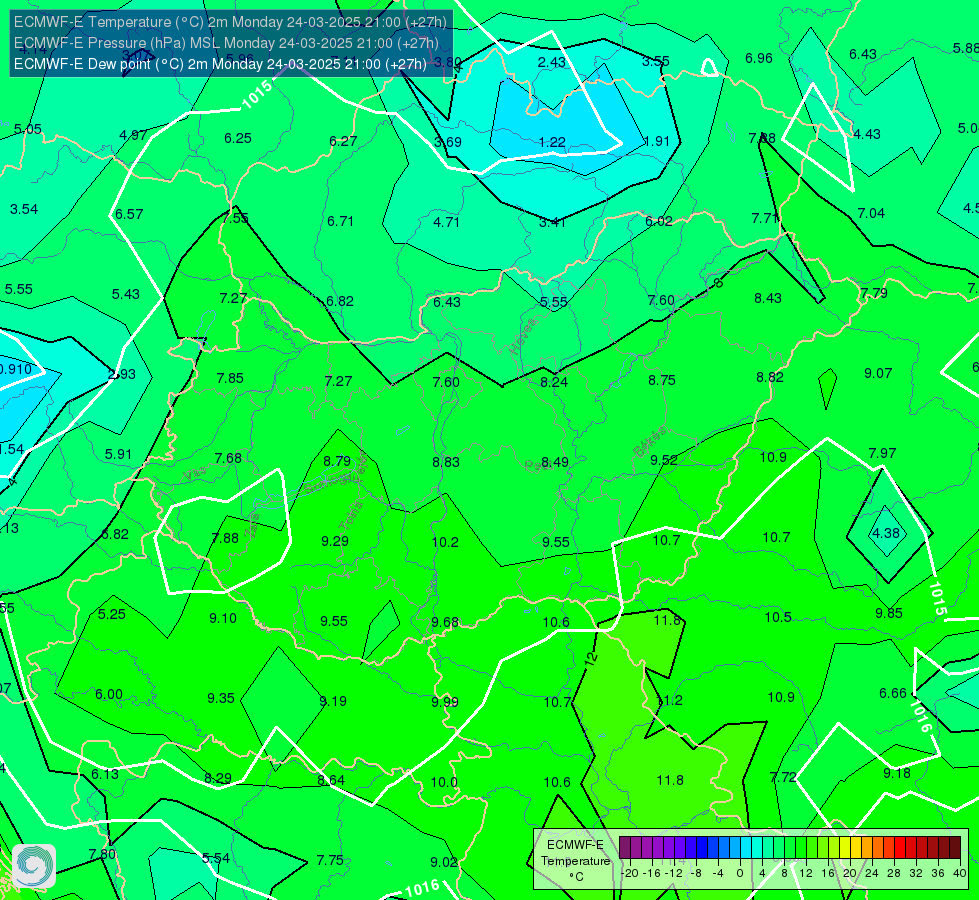Select the ECMWF-E Dew point 2m layer line
The image size is (979, 900).
pos(220,64)
